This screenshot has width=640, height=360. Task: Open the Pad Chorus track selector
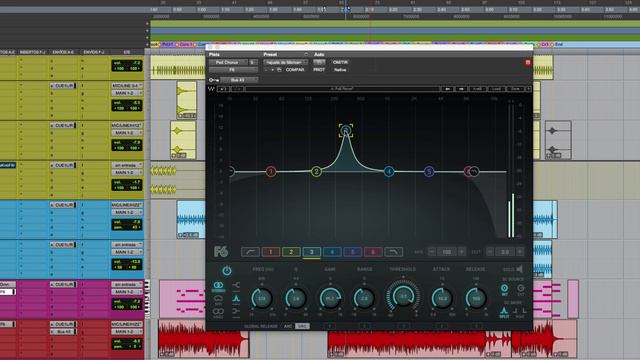pyautogui.click(x=228, y=62)
